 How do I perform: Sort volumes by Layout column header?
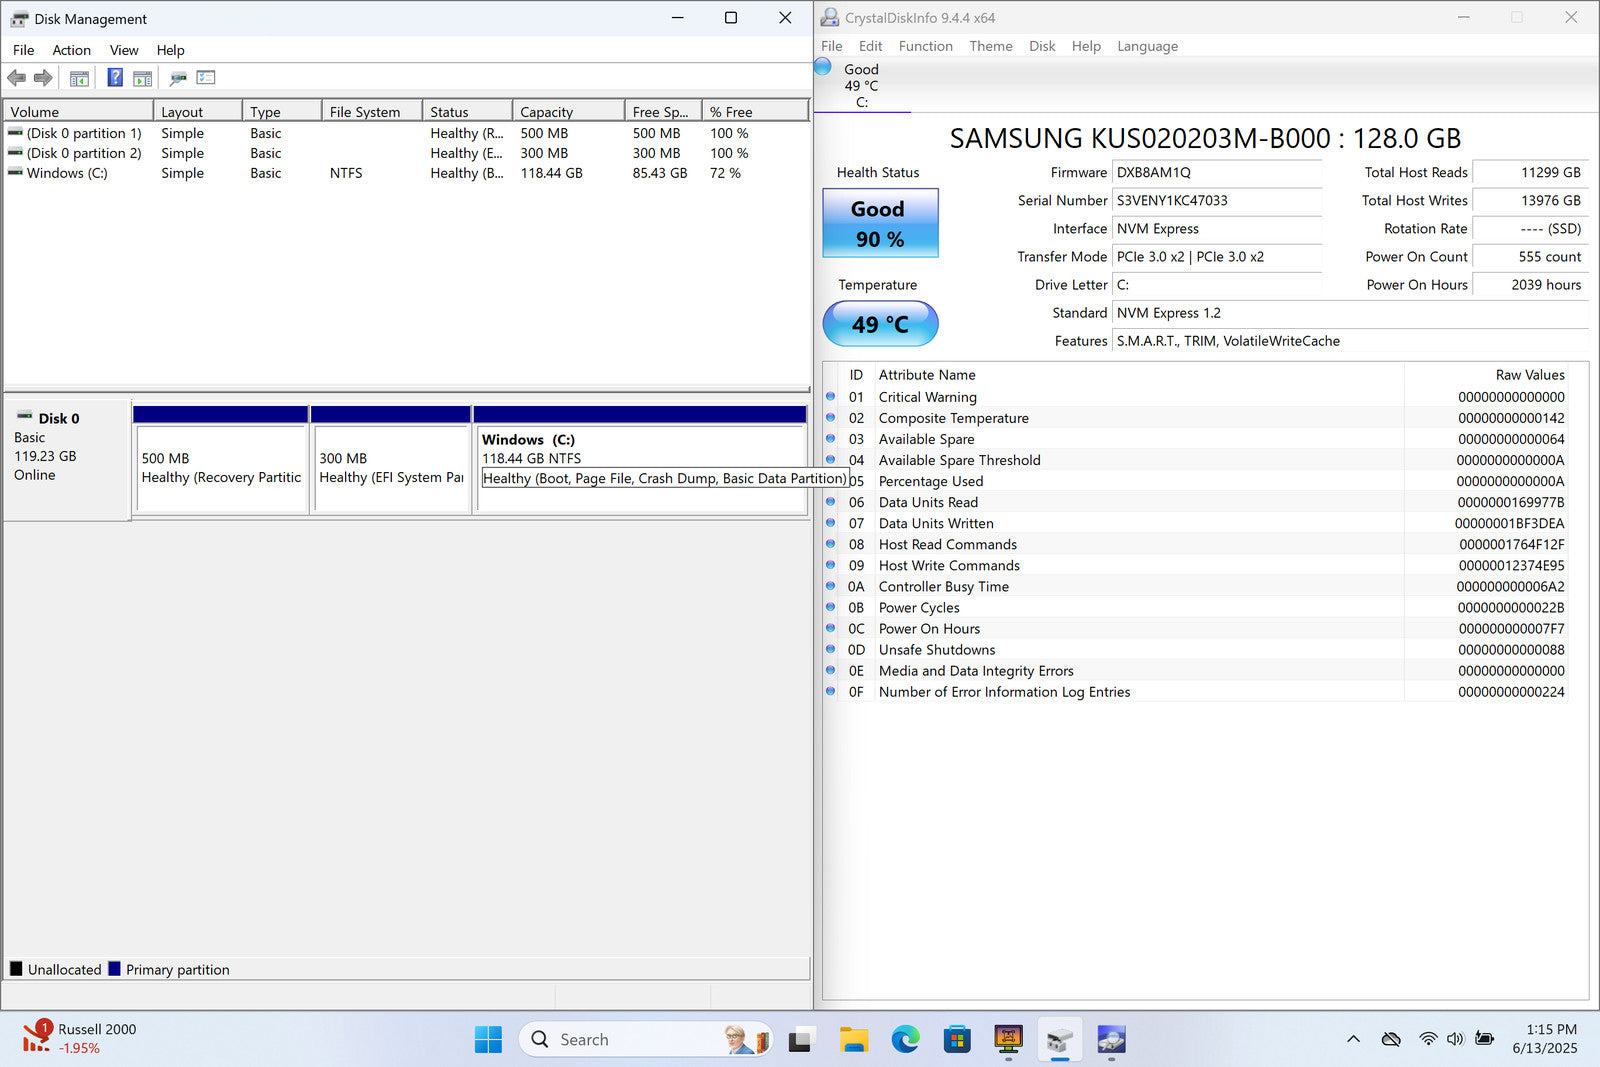point(198,111)
